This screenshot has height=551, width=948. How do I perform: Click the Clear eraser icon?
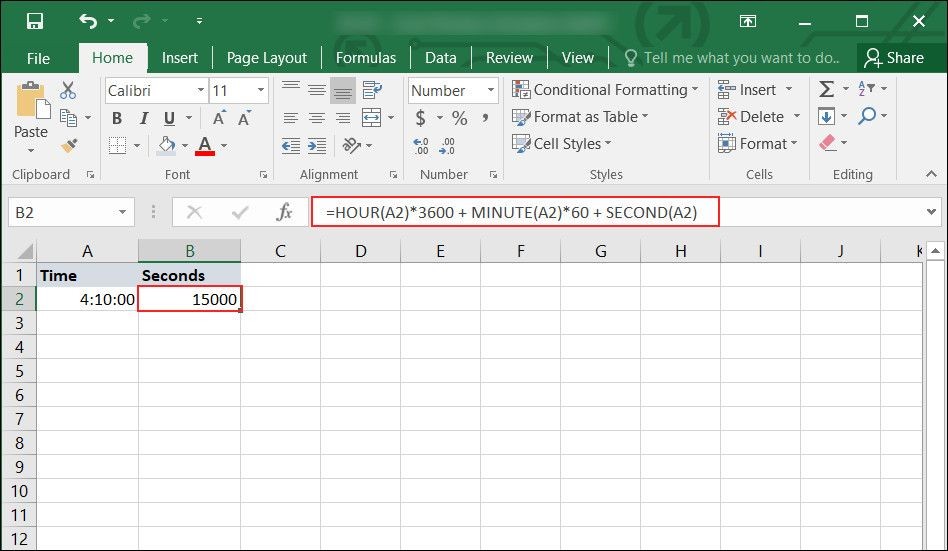[827, 143]
